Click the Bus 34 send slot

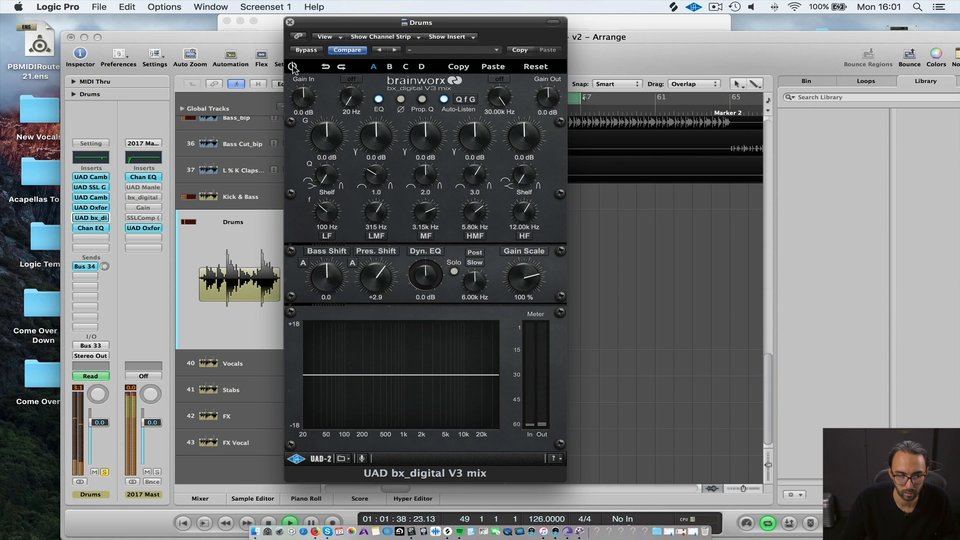[85, 266]
